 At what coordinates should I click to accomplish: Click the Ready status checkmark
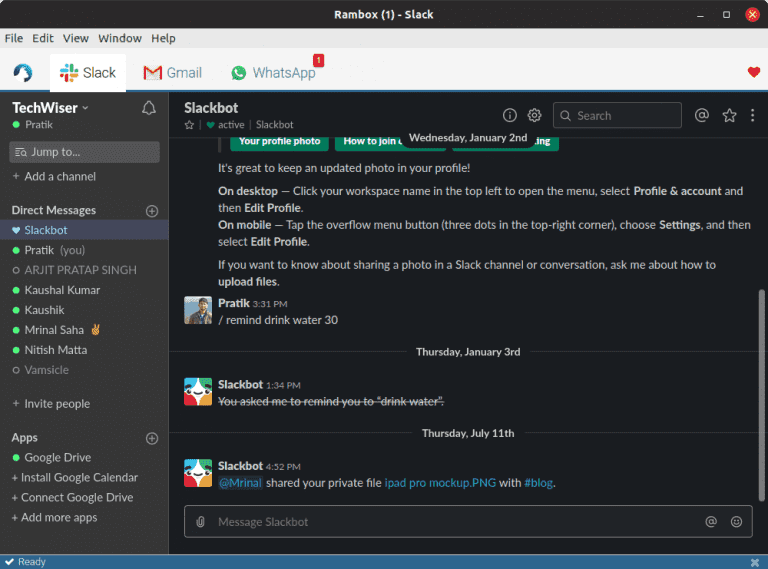point(9,562)
